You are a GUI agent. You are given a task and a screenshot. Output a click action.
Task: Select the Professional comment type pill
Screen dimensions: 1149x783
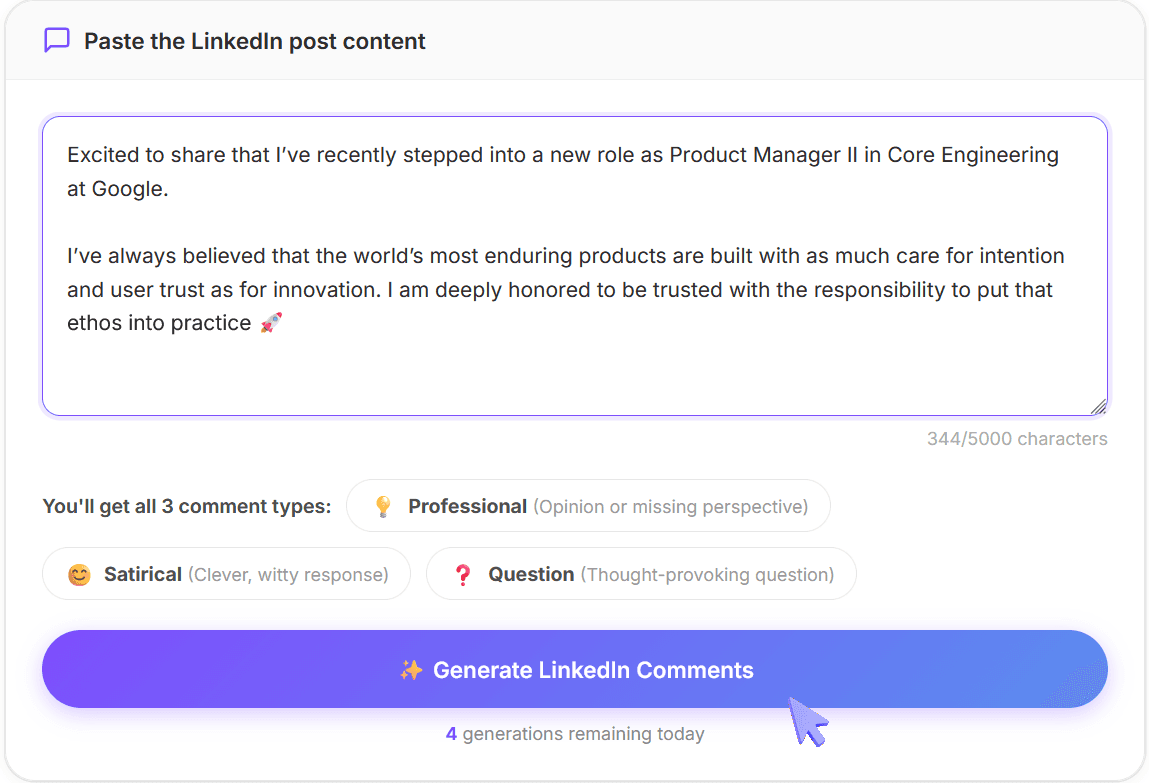[x=588, y=506]
